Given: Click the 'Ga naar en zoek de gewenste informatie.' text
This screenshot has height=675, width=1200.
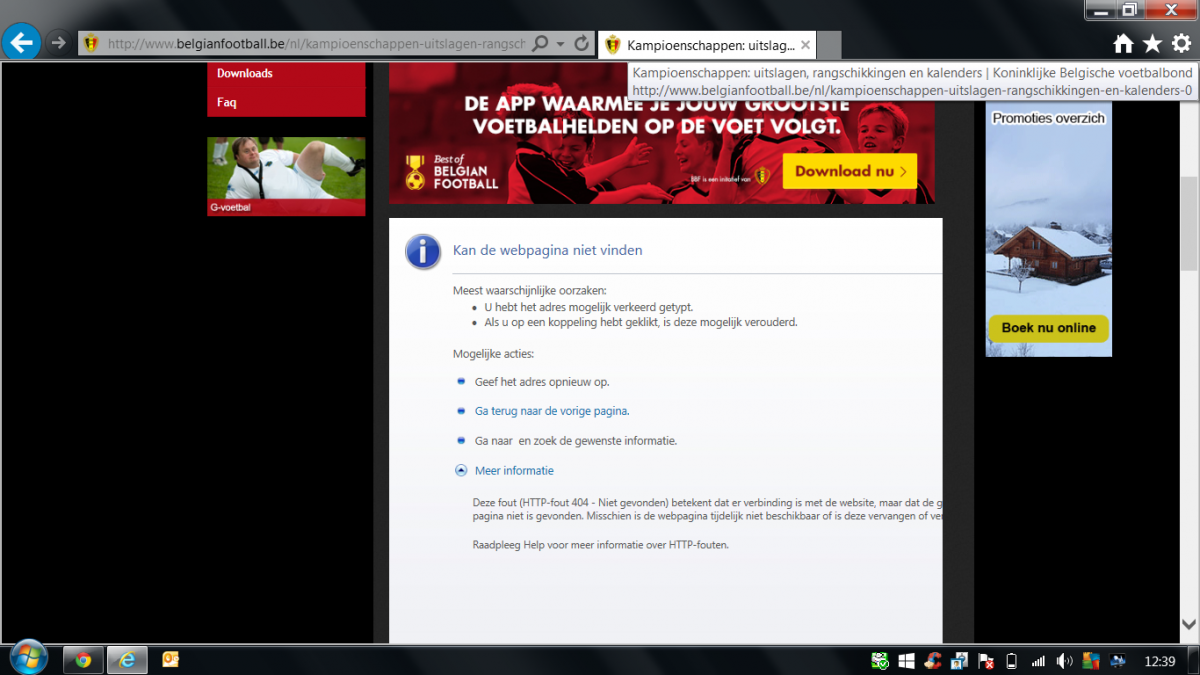Looking at the screenshot, I should tap(576, 441).
